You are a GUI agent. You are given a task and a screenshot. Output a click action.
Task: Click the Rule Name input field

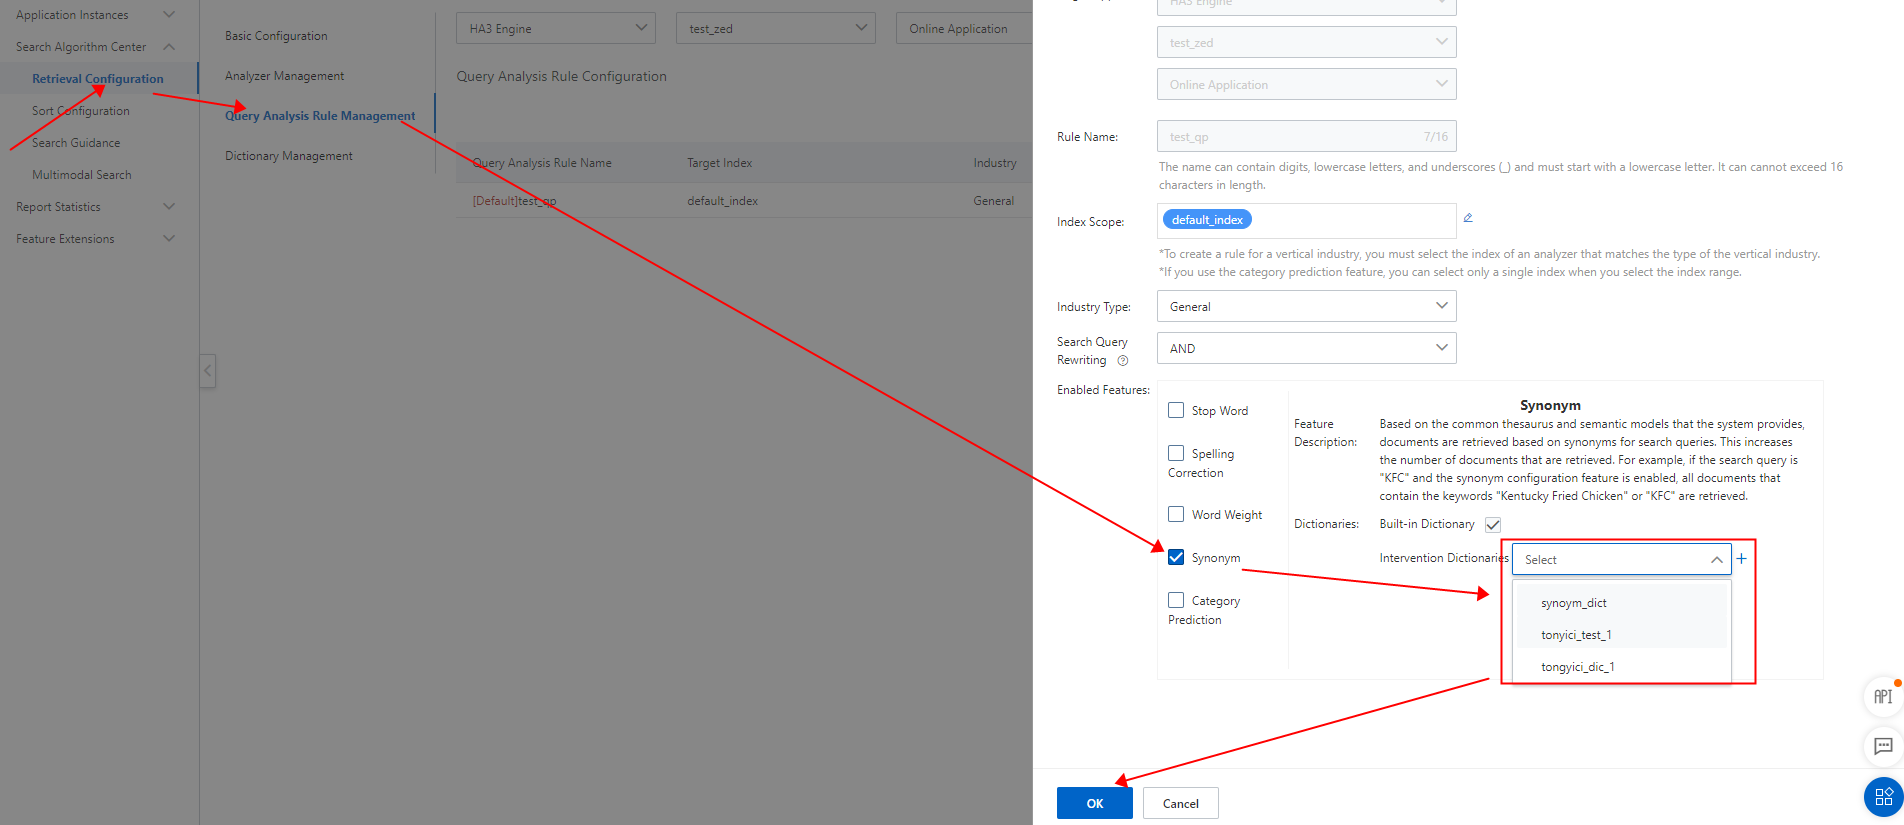point(1306,136)
